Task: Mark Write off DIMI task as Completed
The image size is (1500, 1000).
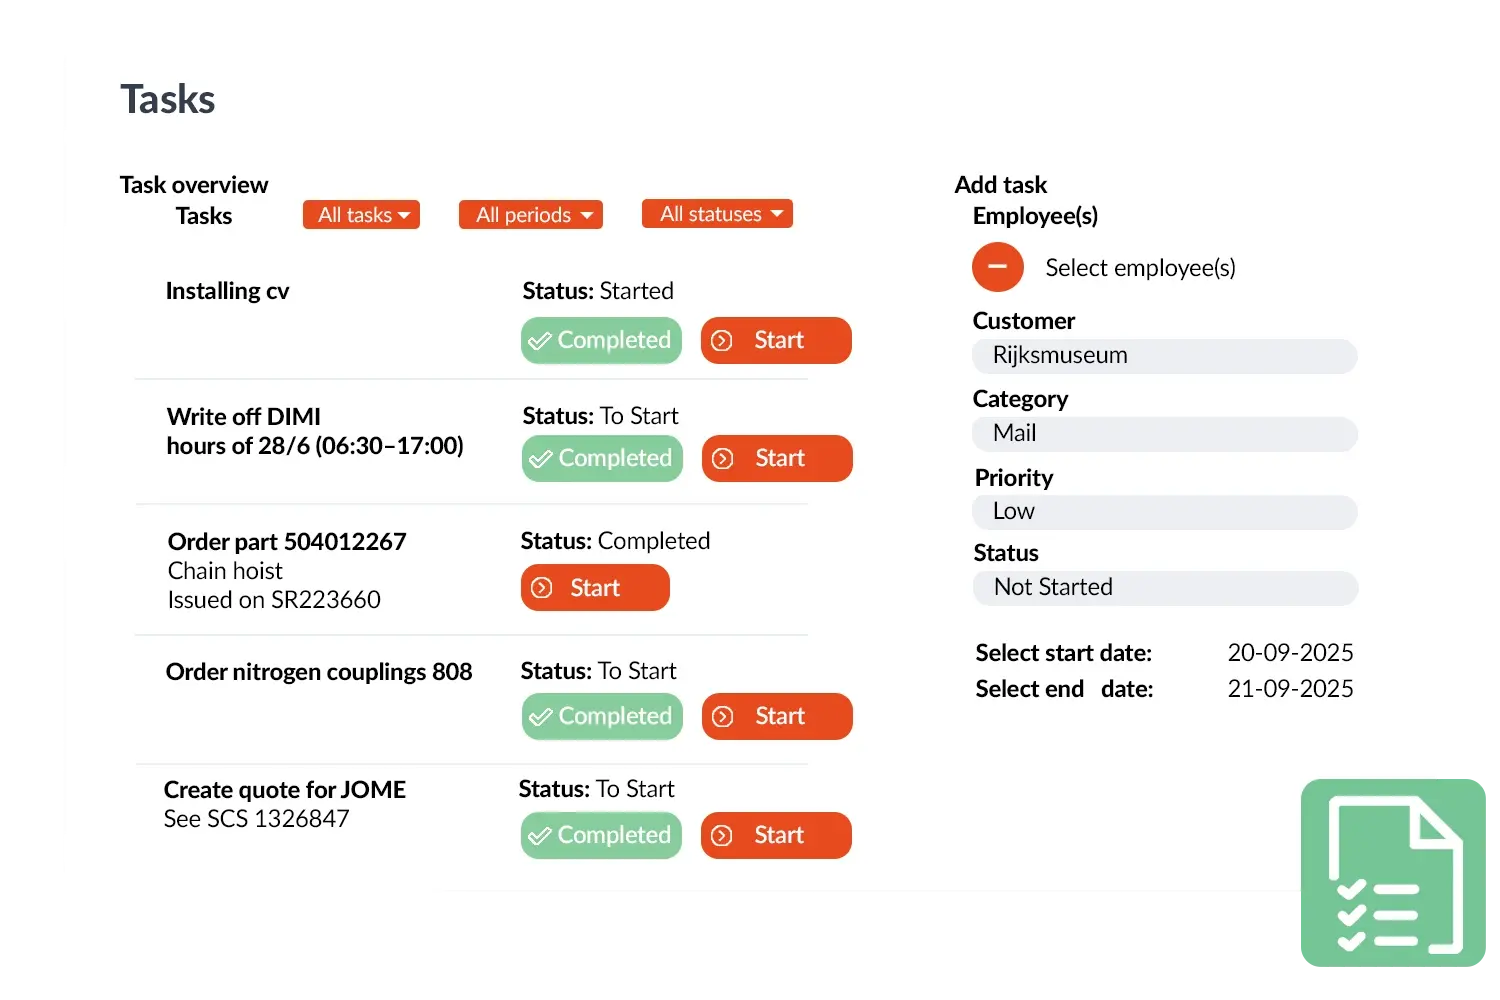Action: click(602, 459)
